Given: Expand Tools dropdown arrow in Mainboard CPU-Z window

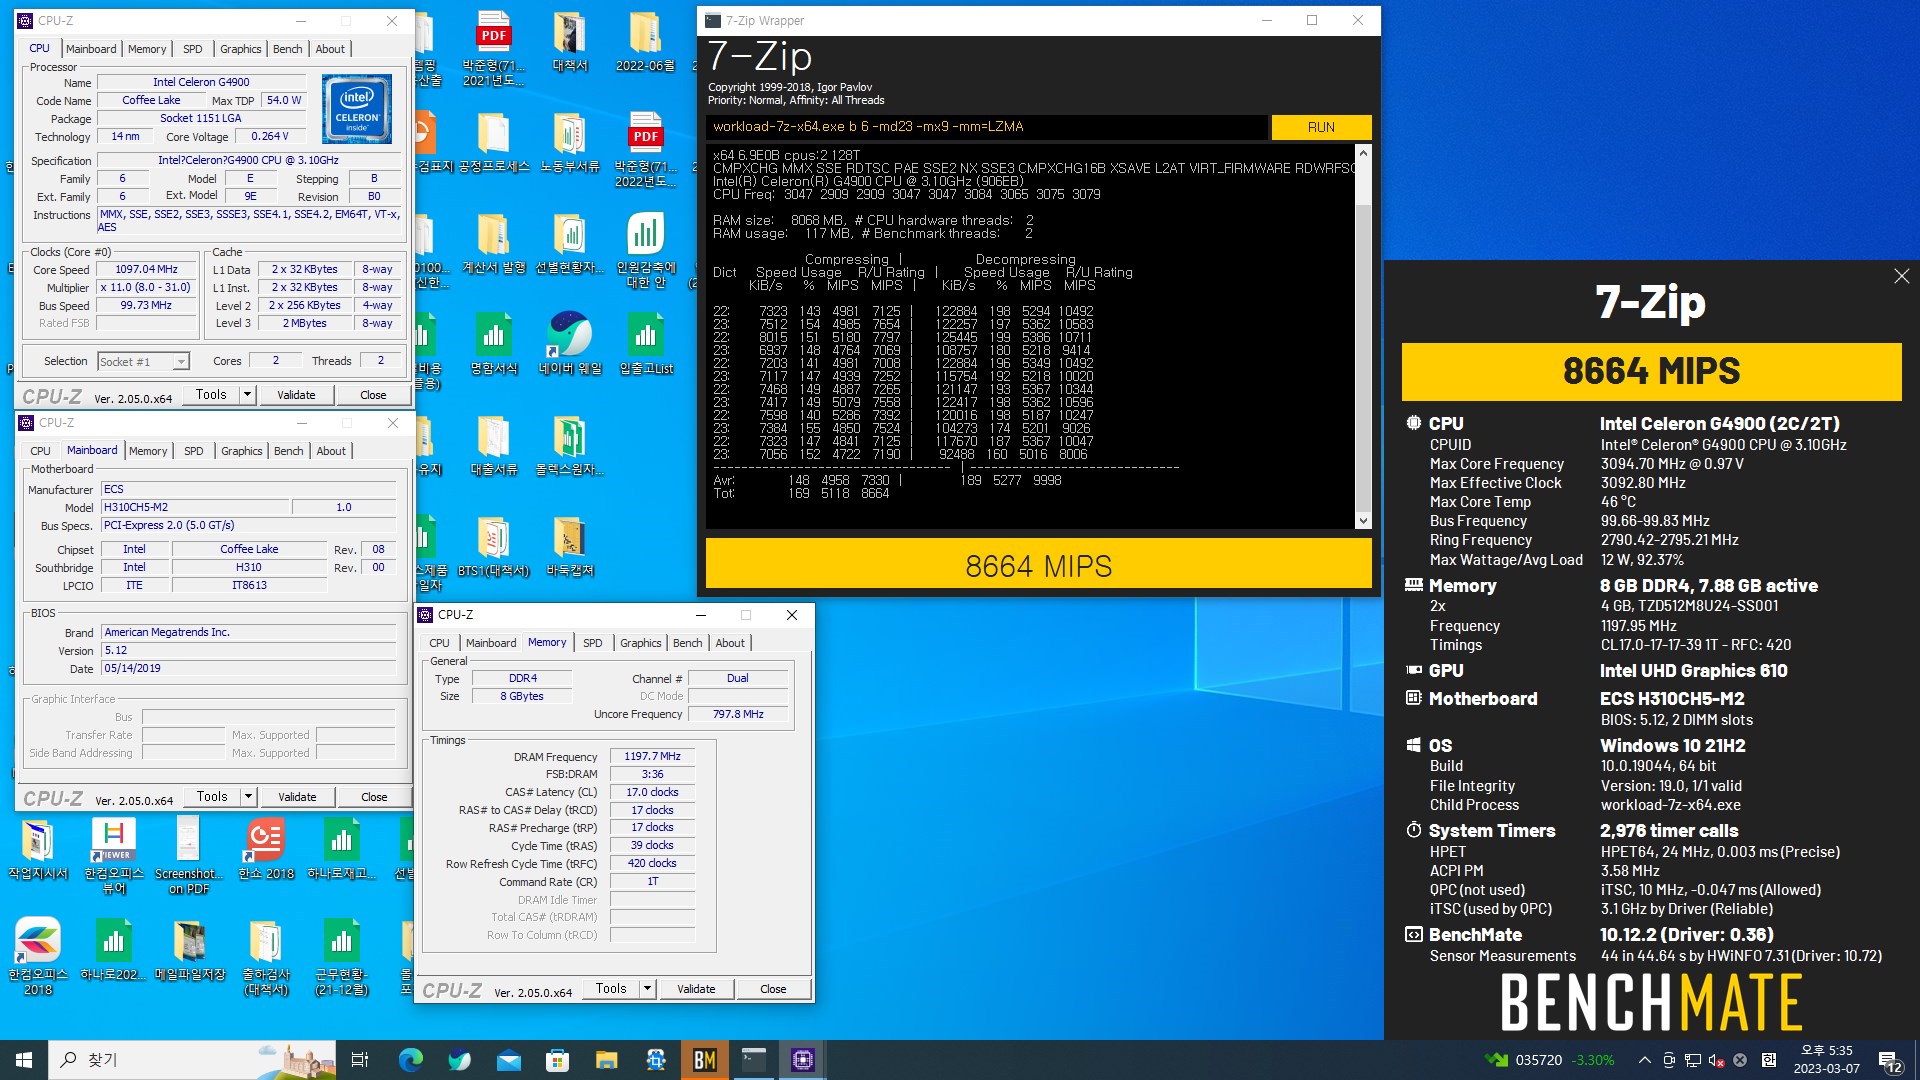Looking at the screenshot, I should coord(248,797).
